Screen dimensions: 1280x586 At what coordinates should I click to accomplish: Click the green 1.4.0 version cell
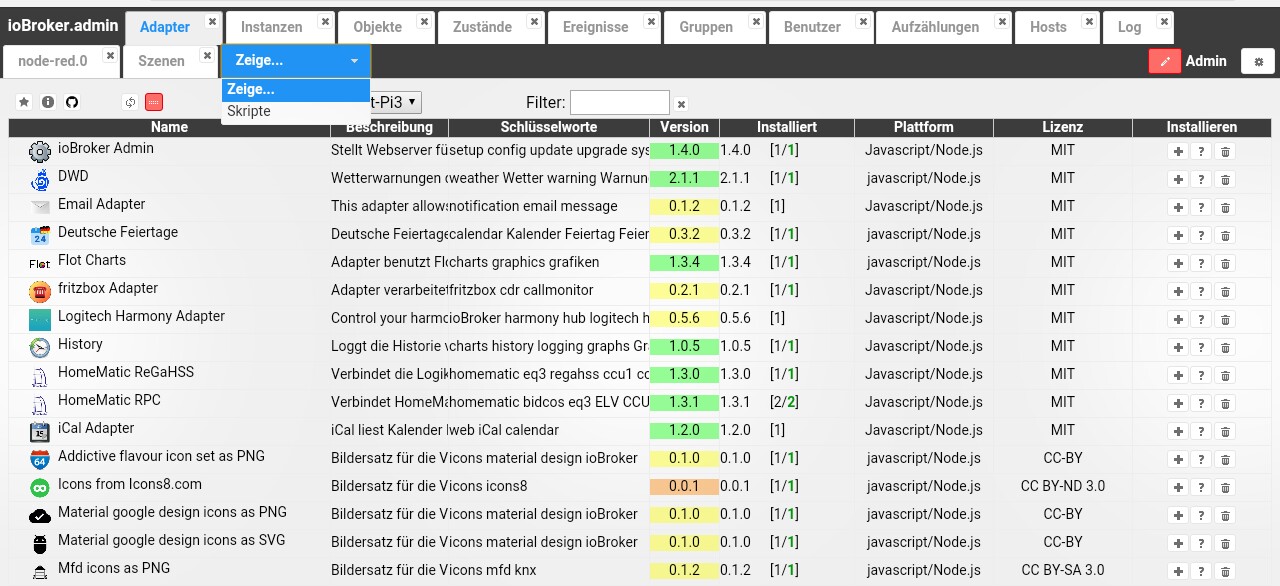coord(685,151)
